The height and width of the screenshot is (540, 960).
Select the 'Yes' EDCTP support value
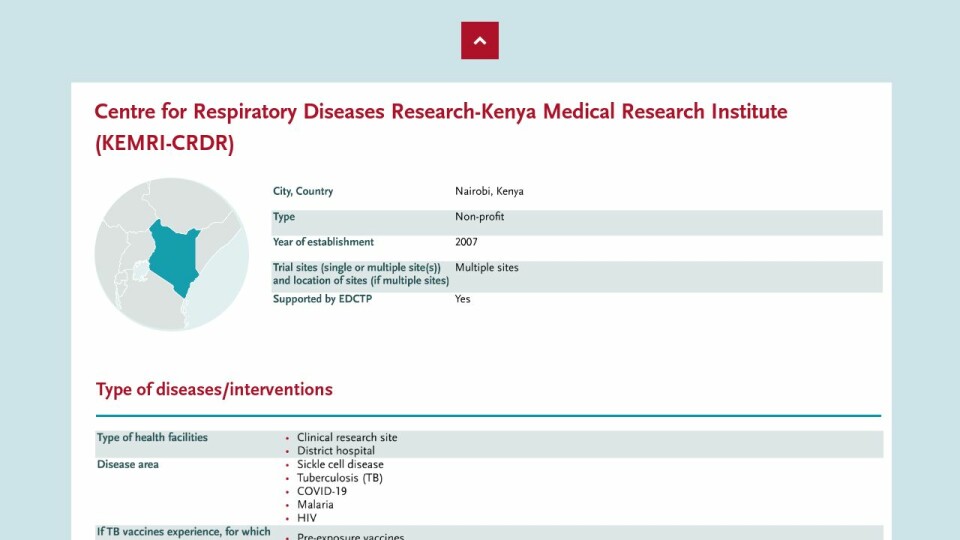click(462, 299)
